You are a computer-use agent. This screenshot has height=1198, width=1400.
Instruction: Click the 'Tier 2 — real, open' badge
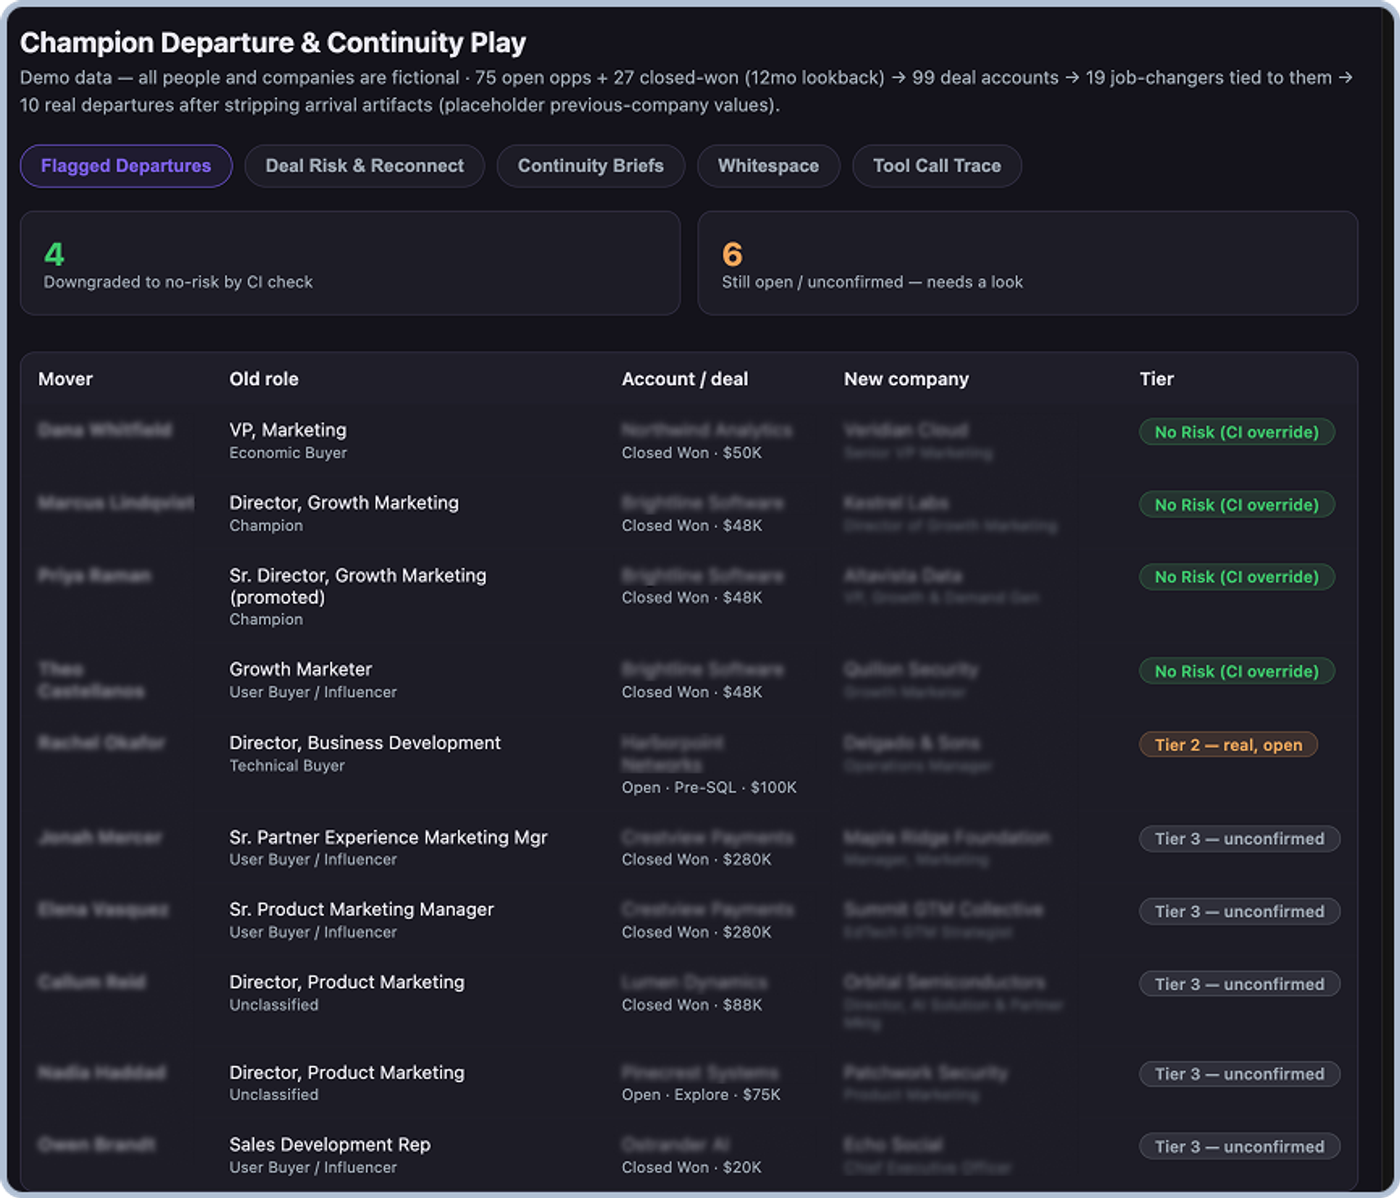[1228, 745]
